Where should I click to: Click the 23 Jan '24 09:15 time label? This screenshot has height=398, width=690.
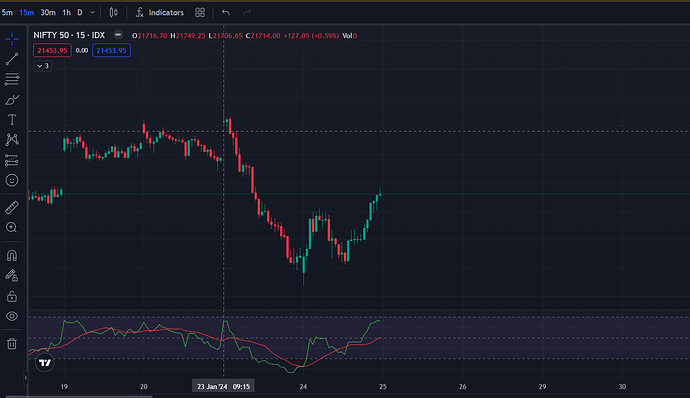coord(223,387)
